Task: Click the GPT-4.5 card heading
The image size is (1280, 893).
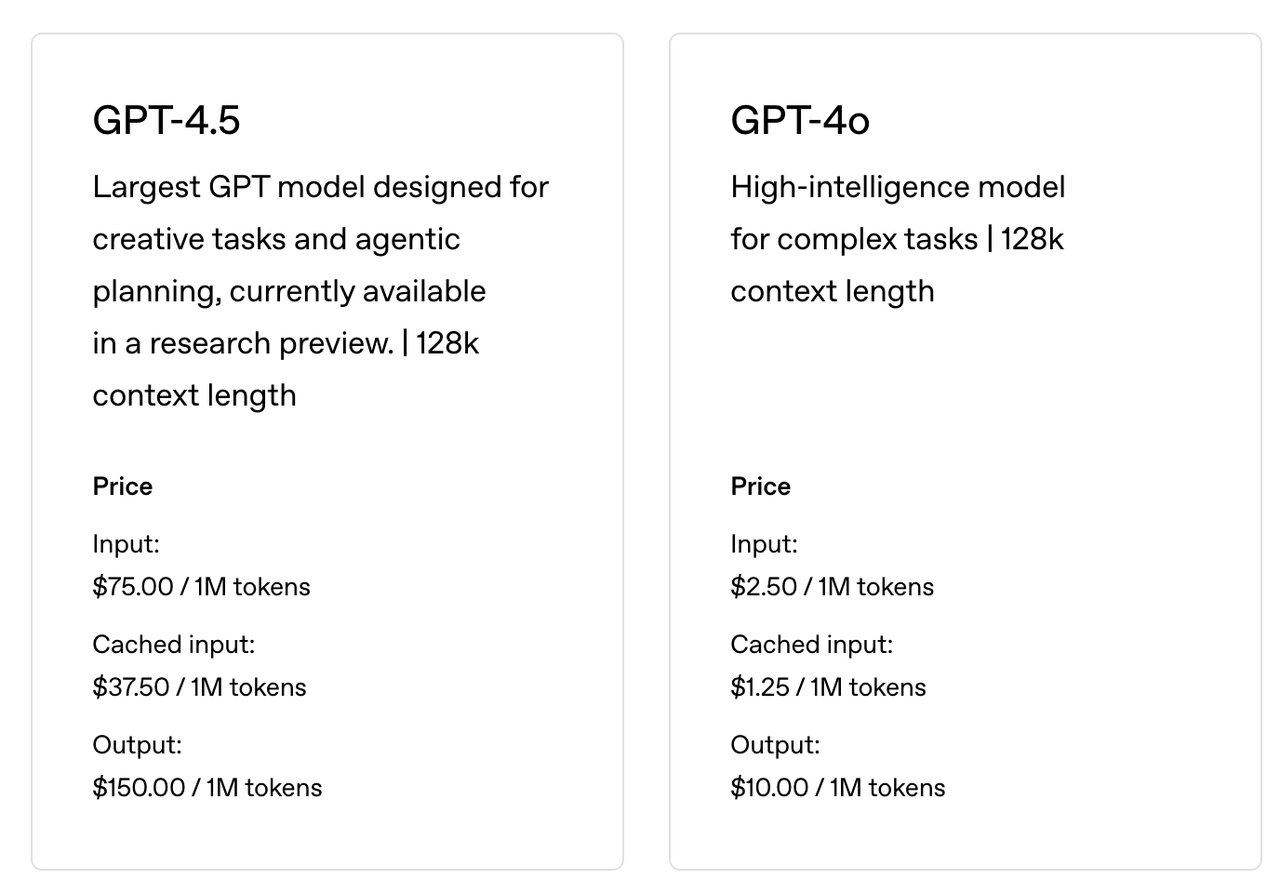Action: coord(166,121)
